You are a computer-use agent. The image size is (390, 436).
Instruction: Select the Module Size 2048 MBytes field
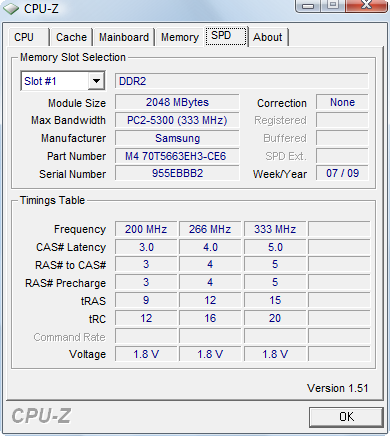[177, 102]
